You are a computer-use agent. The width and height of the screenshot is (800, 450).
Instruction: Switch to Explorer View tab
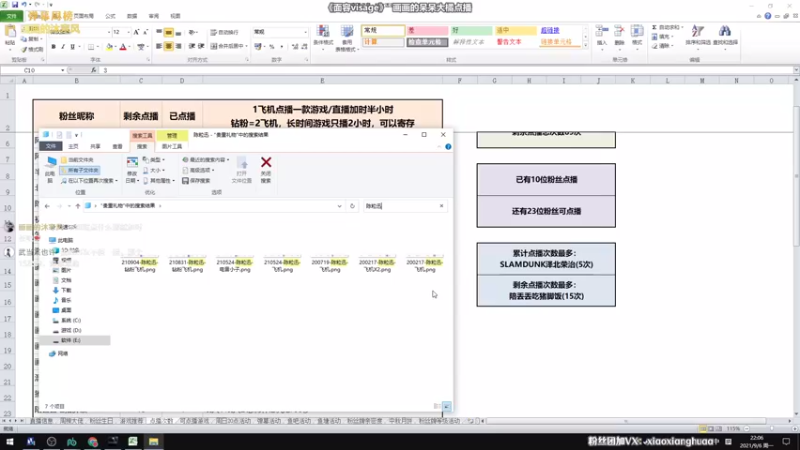(117, 146)
